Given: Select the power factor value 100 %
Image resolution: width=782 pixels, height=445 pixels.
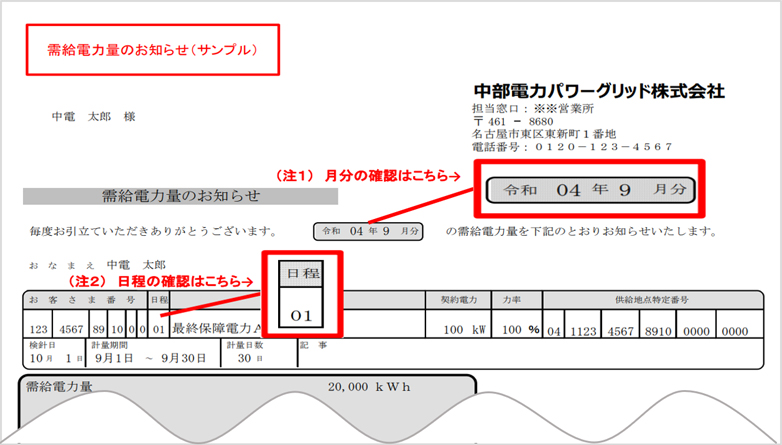Looking at the screenshot, I should pos(521,330).
